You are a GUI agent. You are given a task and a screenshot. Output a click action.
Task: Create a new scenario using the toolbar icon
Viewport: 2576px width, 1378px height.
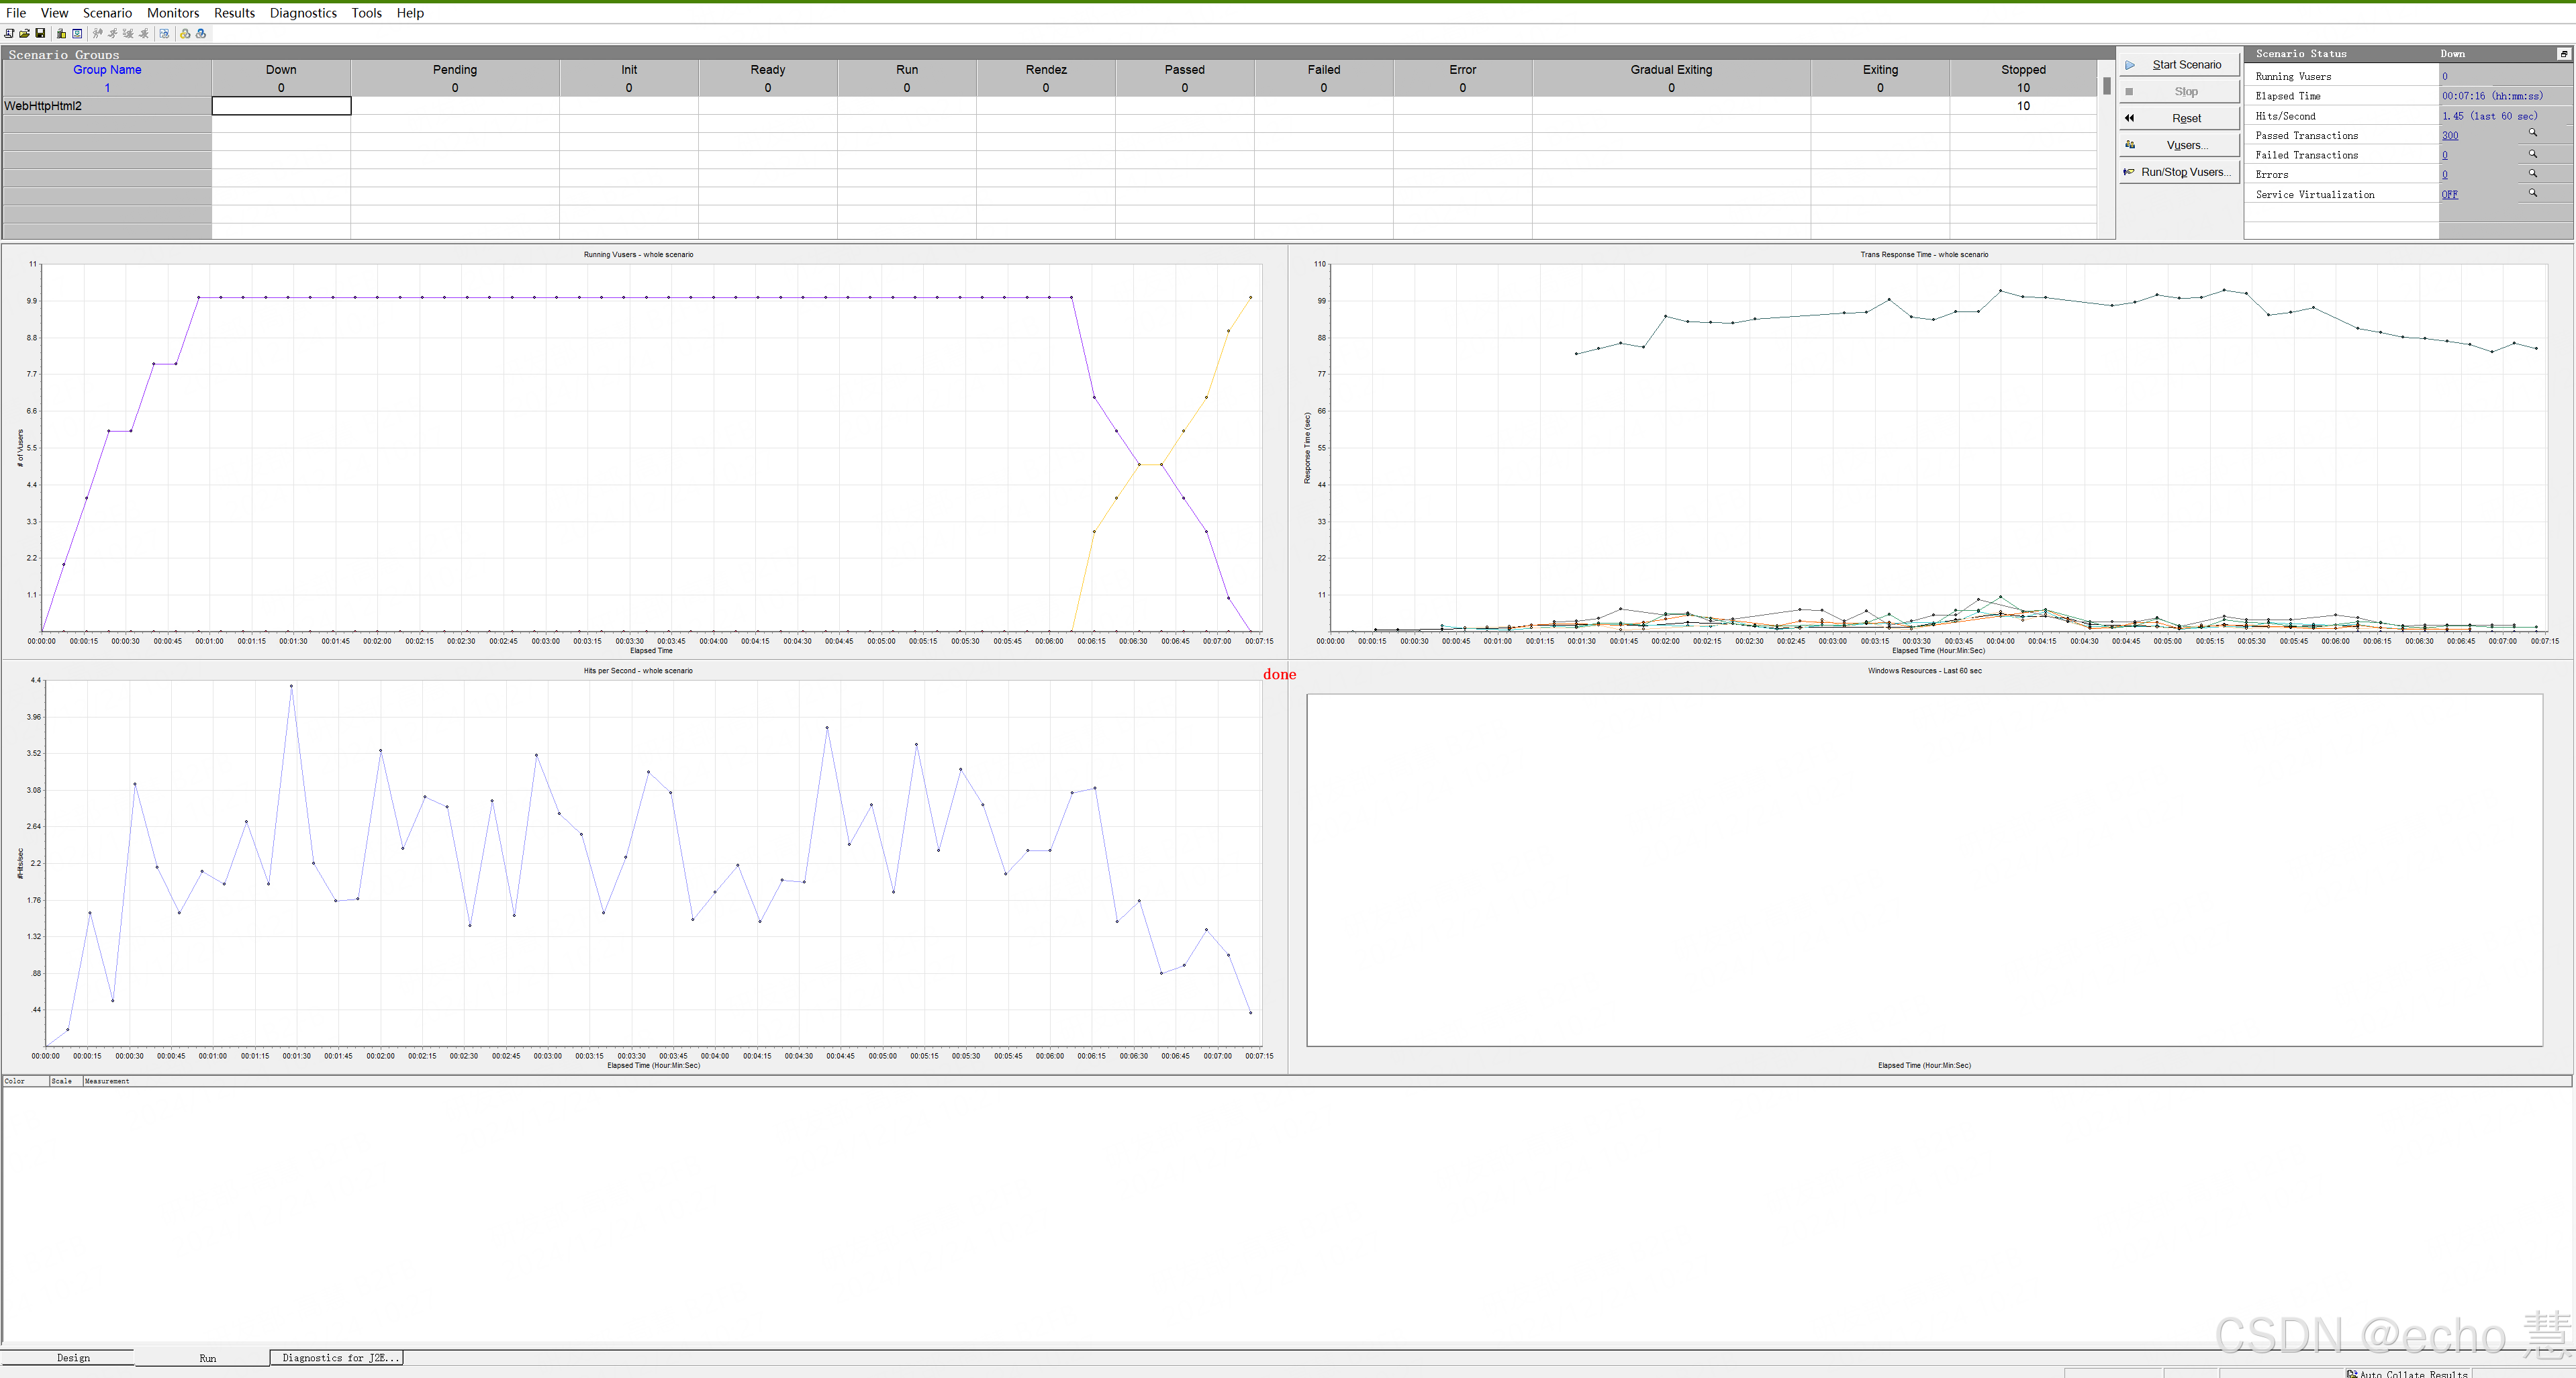pos(9,33)
